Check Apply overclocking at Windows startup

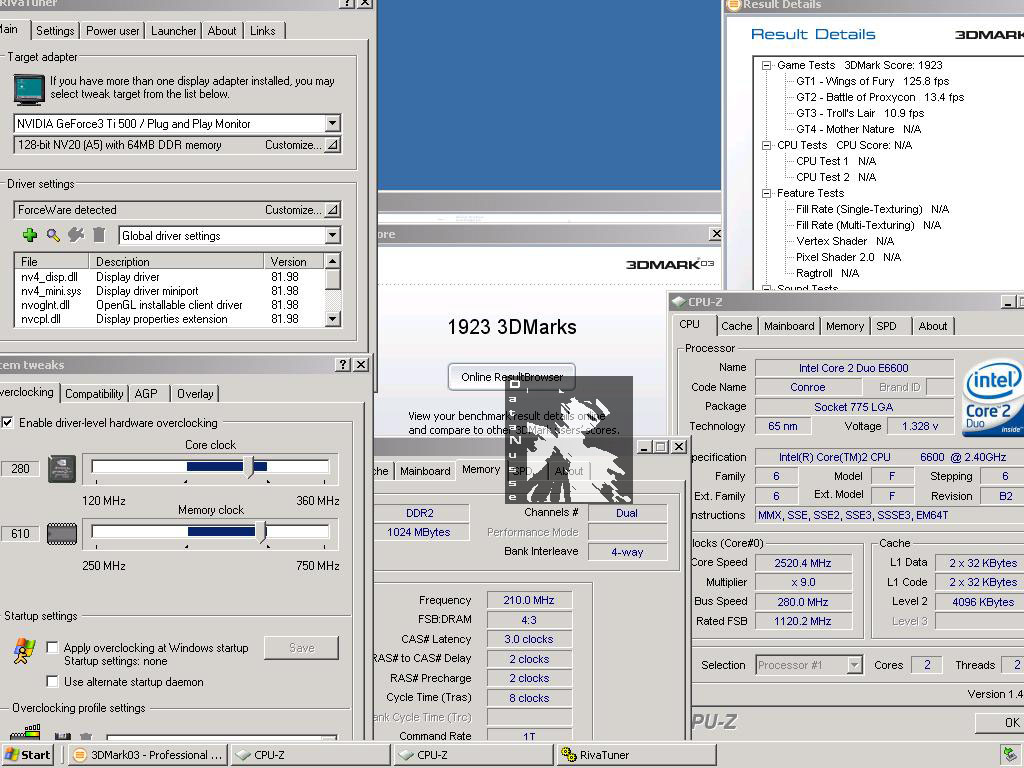(x=52, y=647)
